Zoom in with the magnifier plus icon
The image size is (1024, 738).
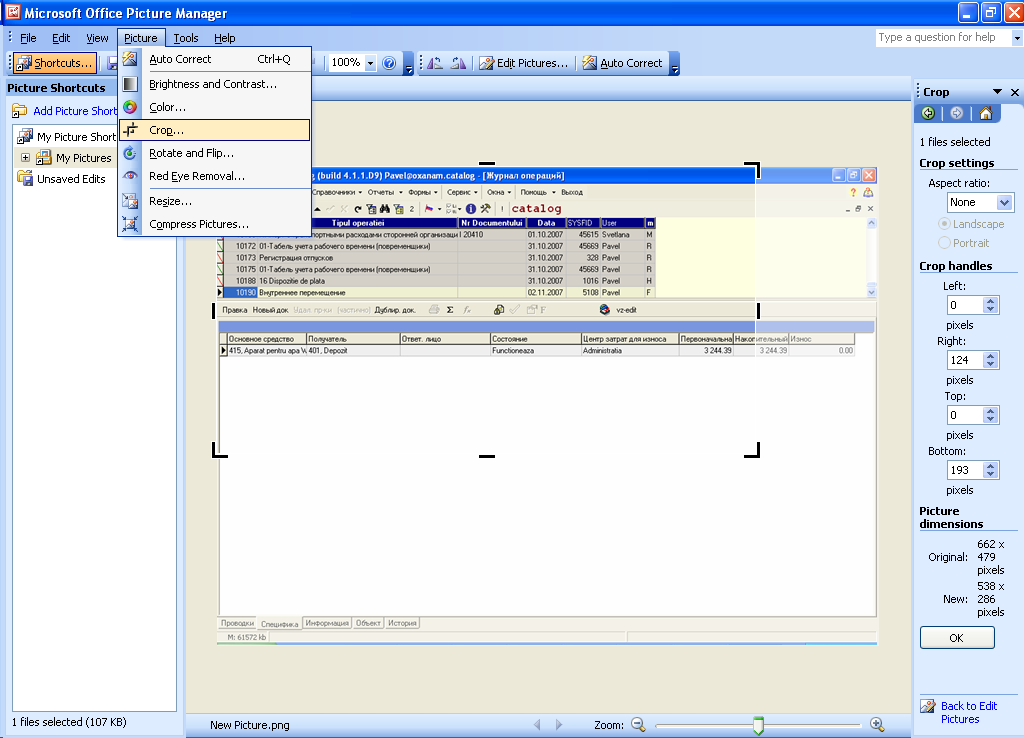[x=877, y=724]
